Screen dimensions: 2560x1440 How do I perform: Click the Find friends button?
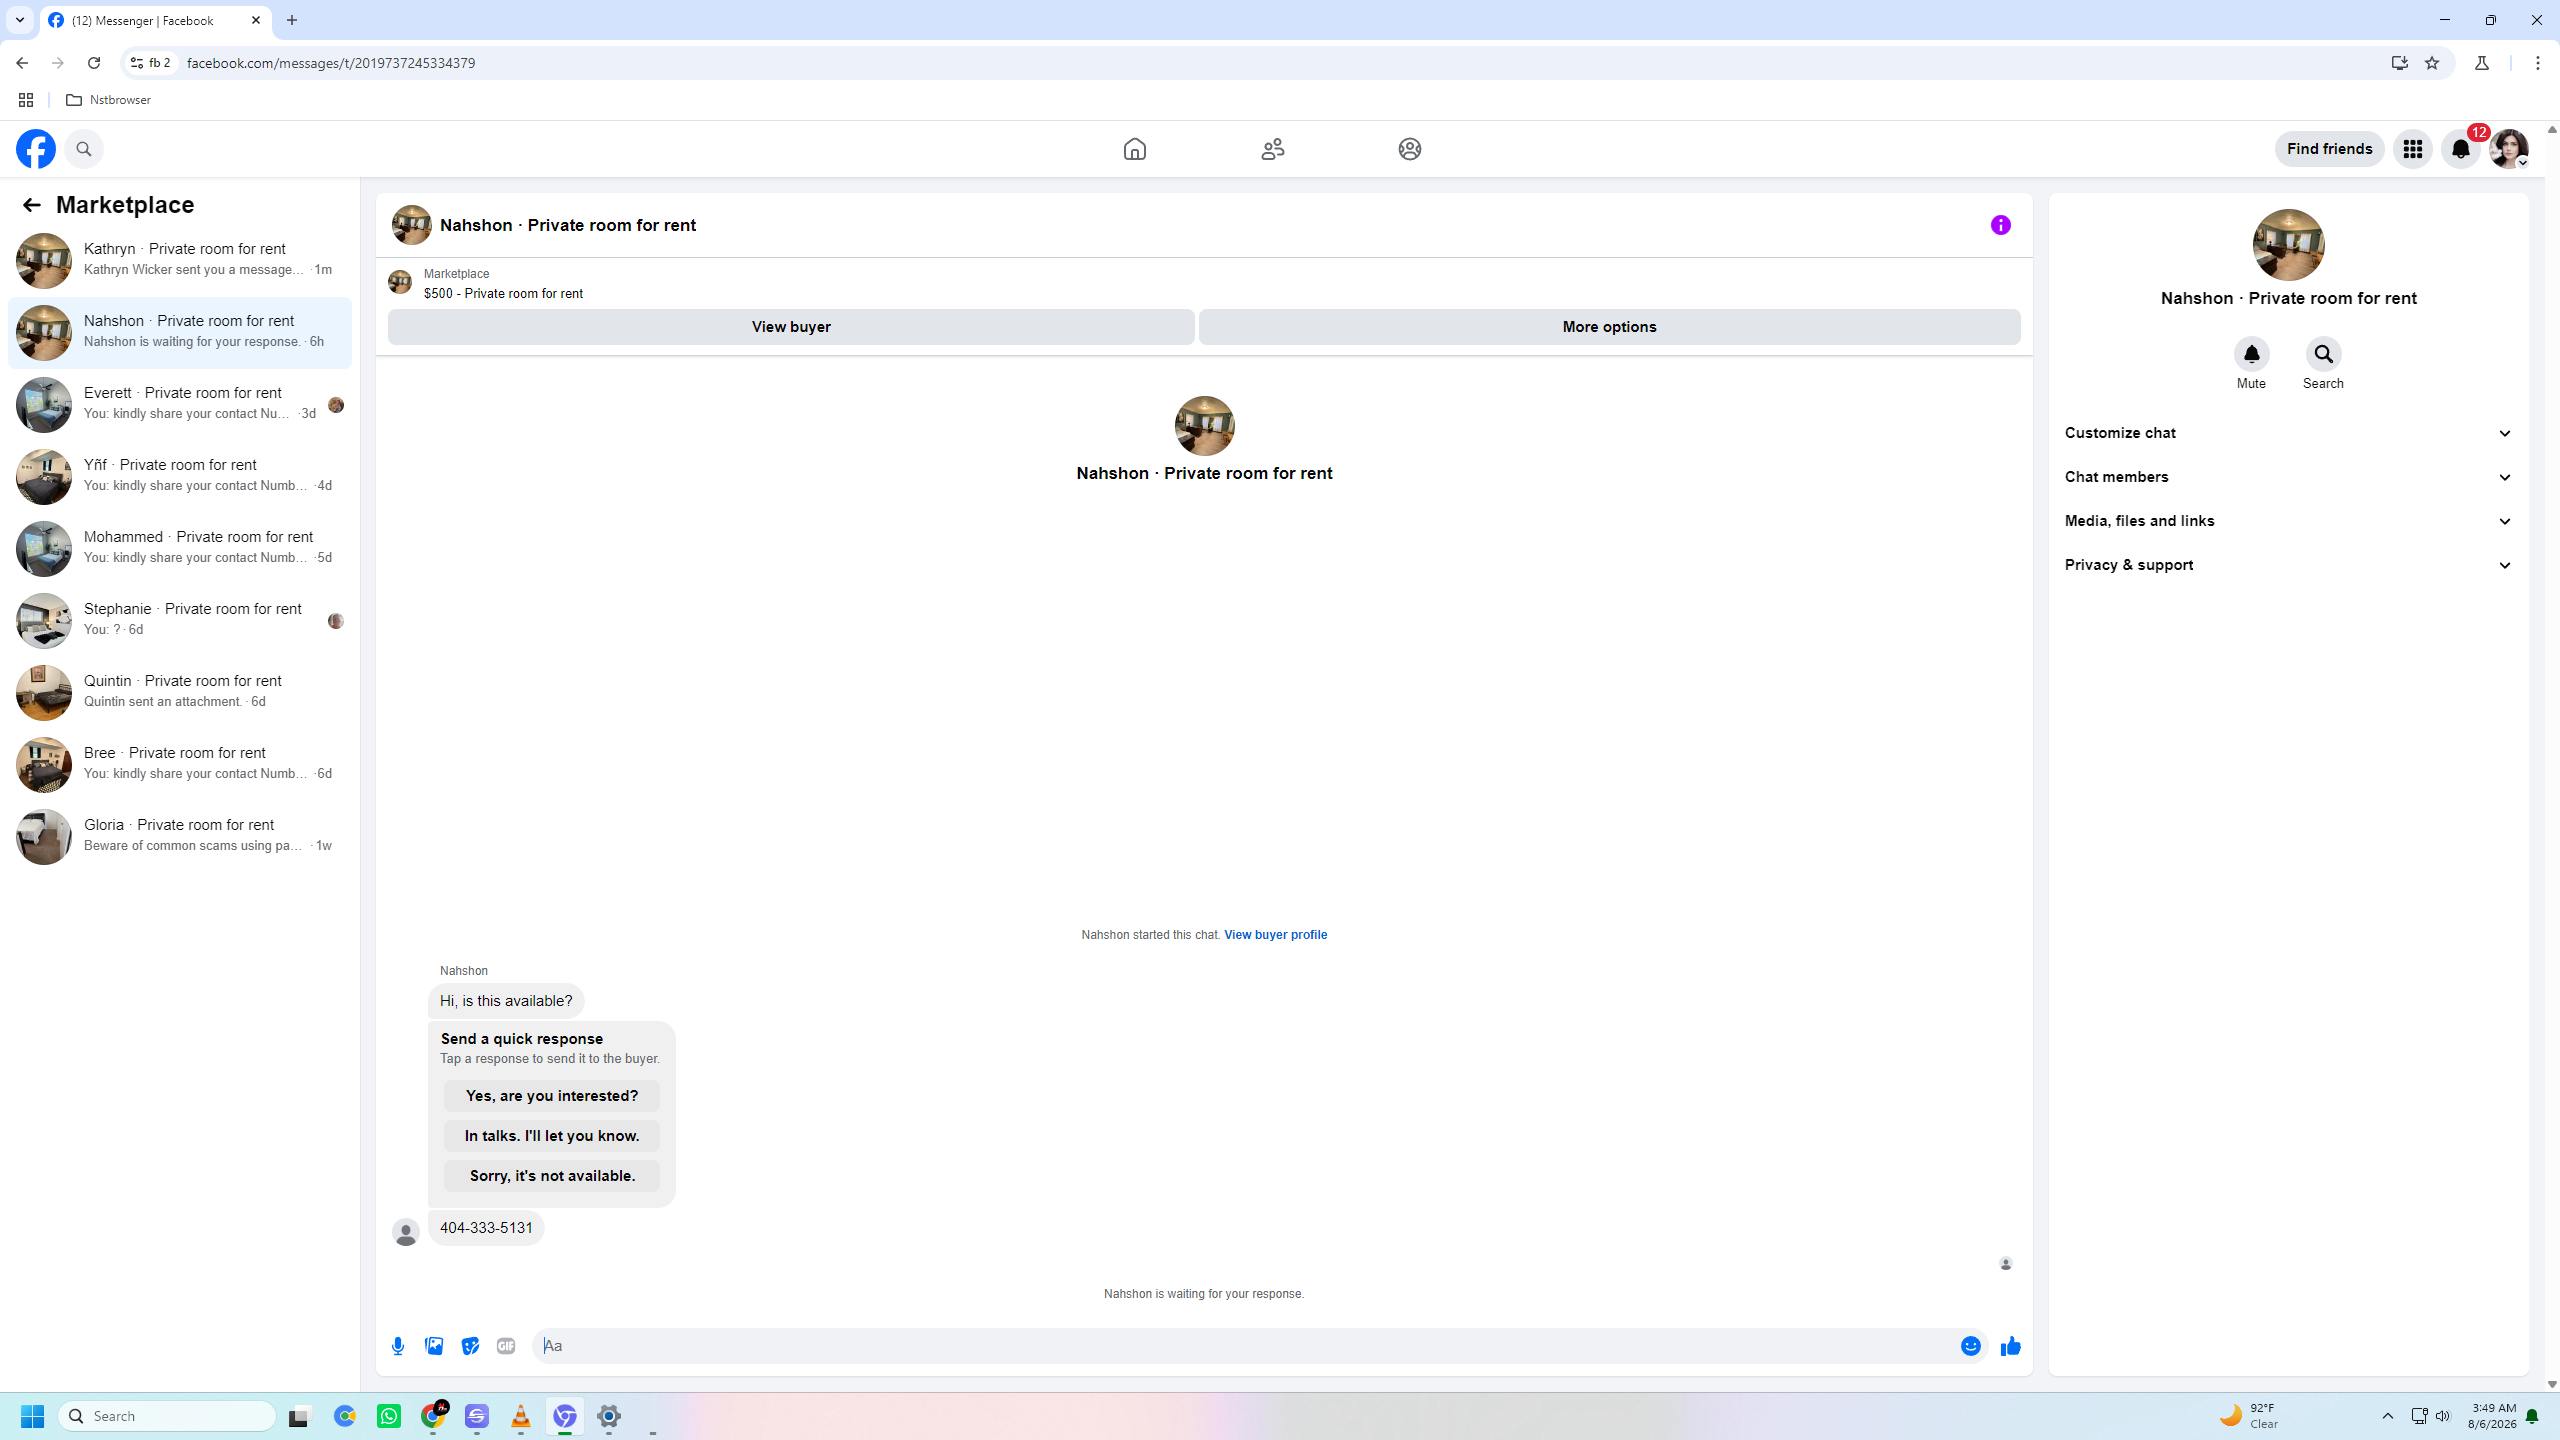tap(2329, 149)
